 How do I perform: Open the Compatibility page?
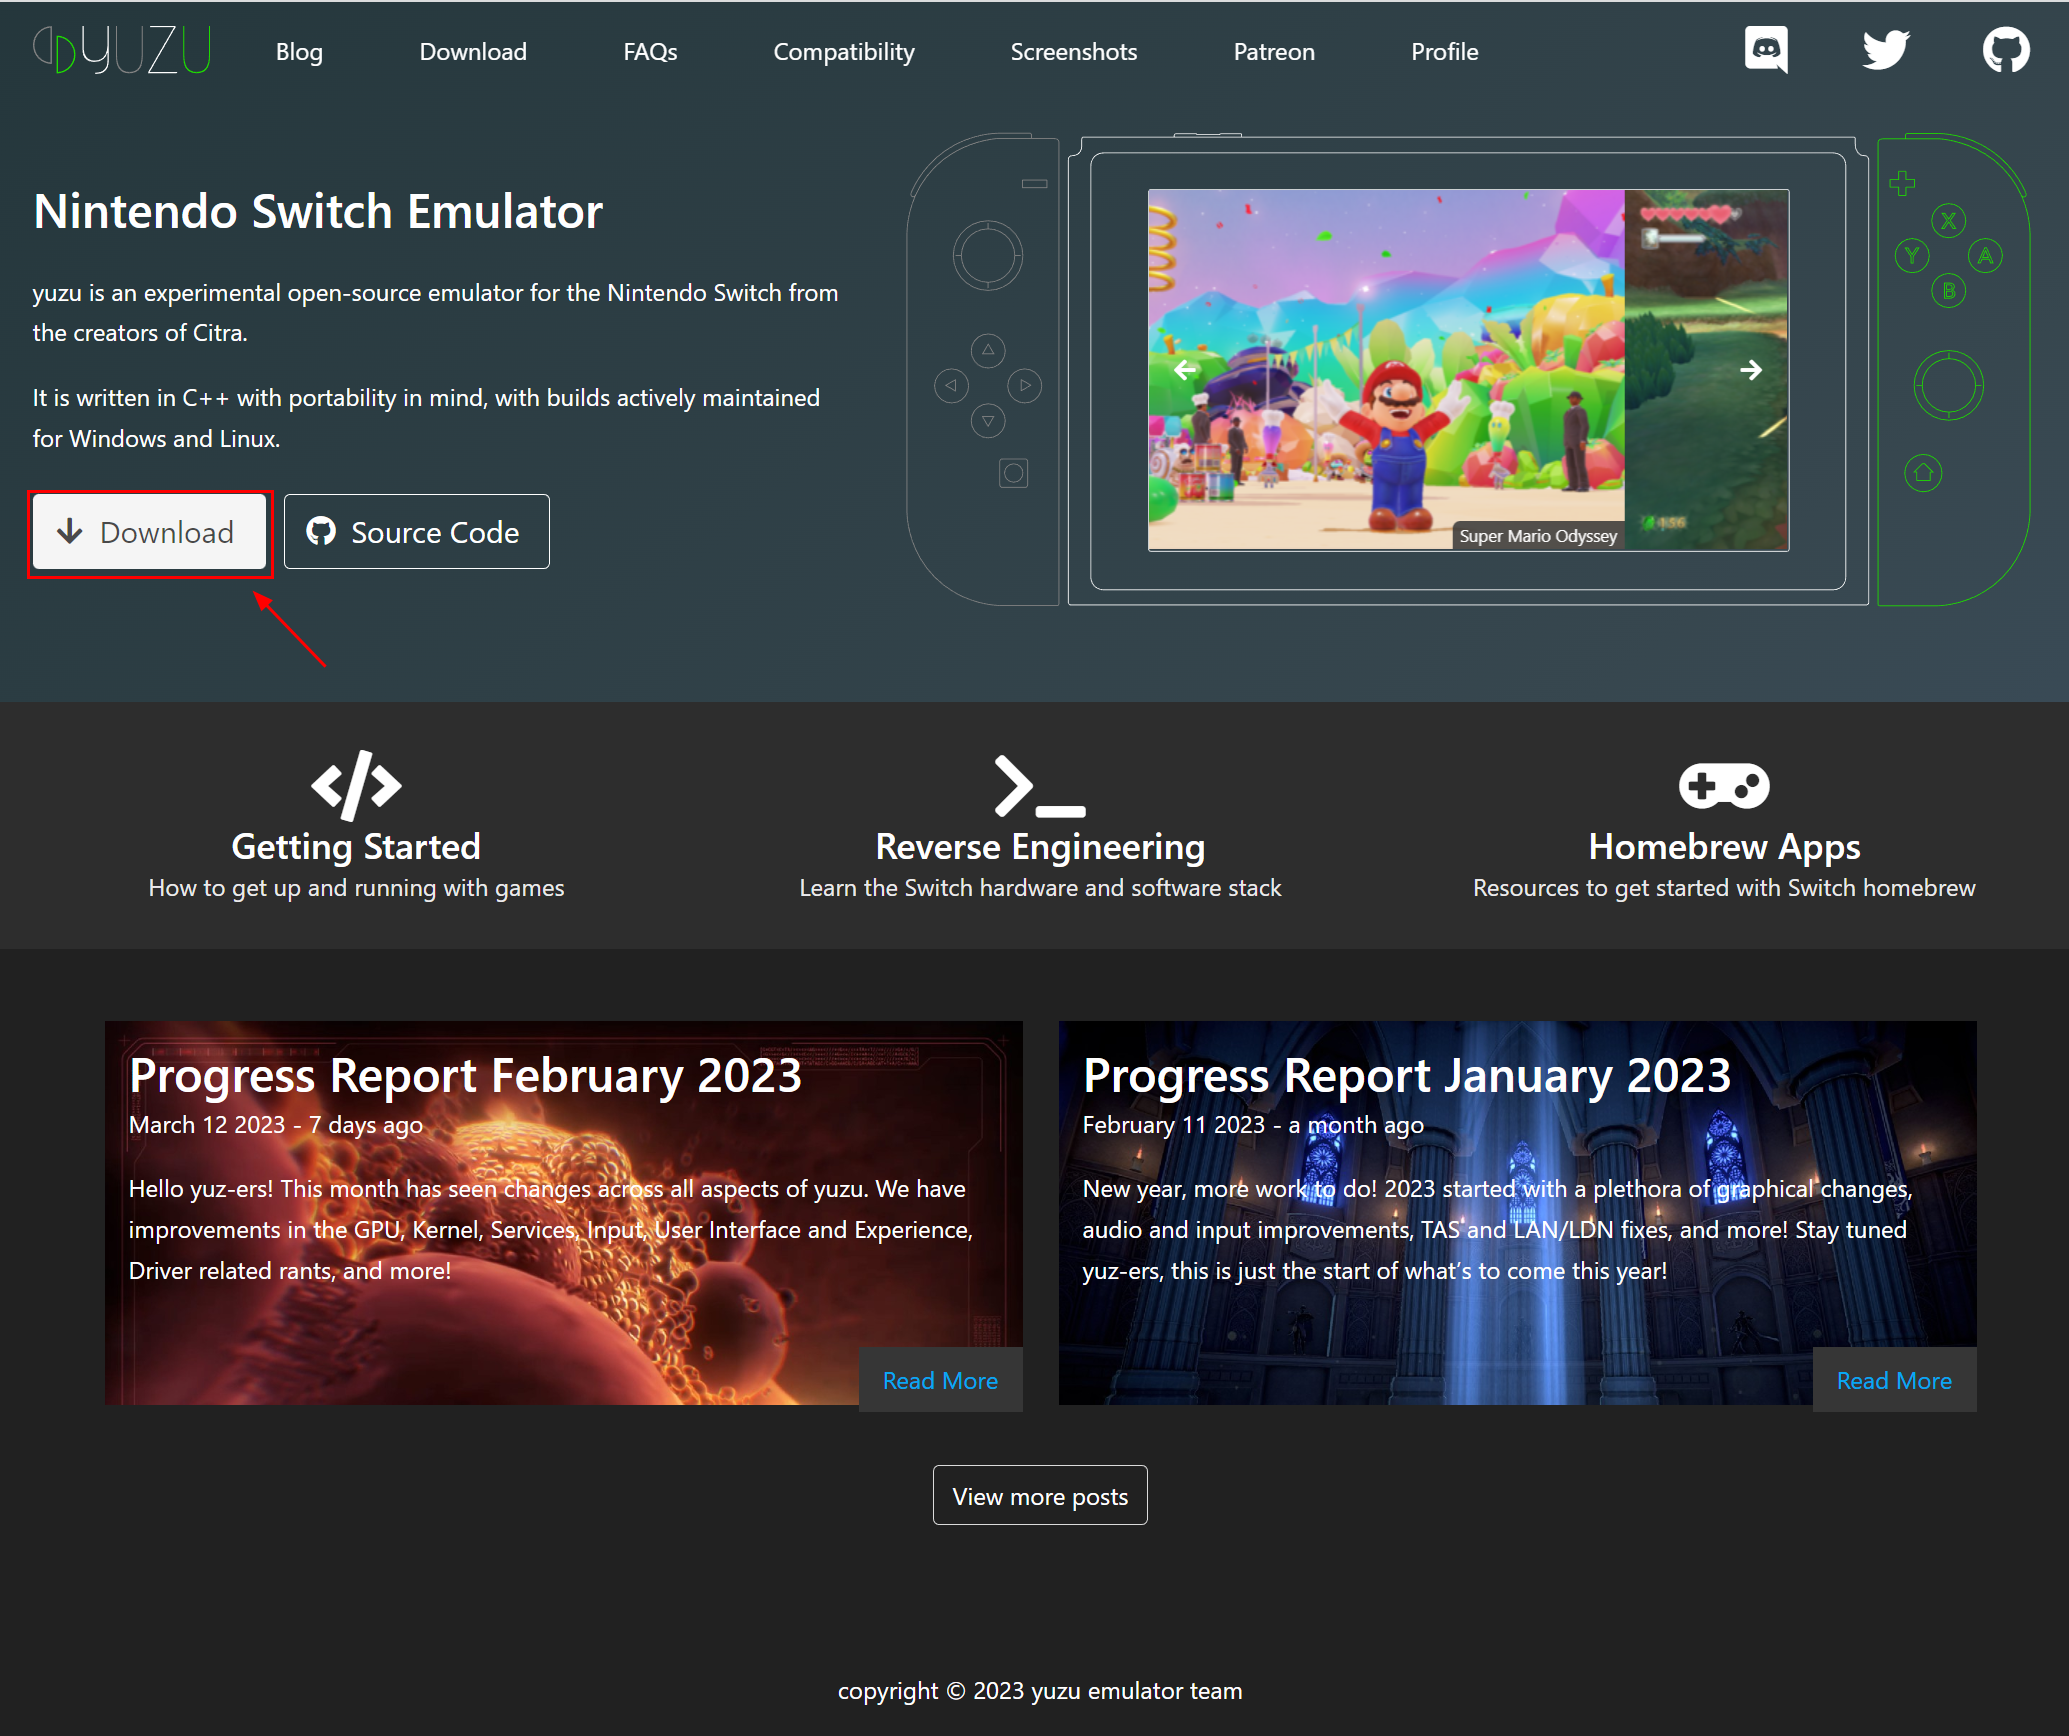point(844,51)
